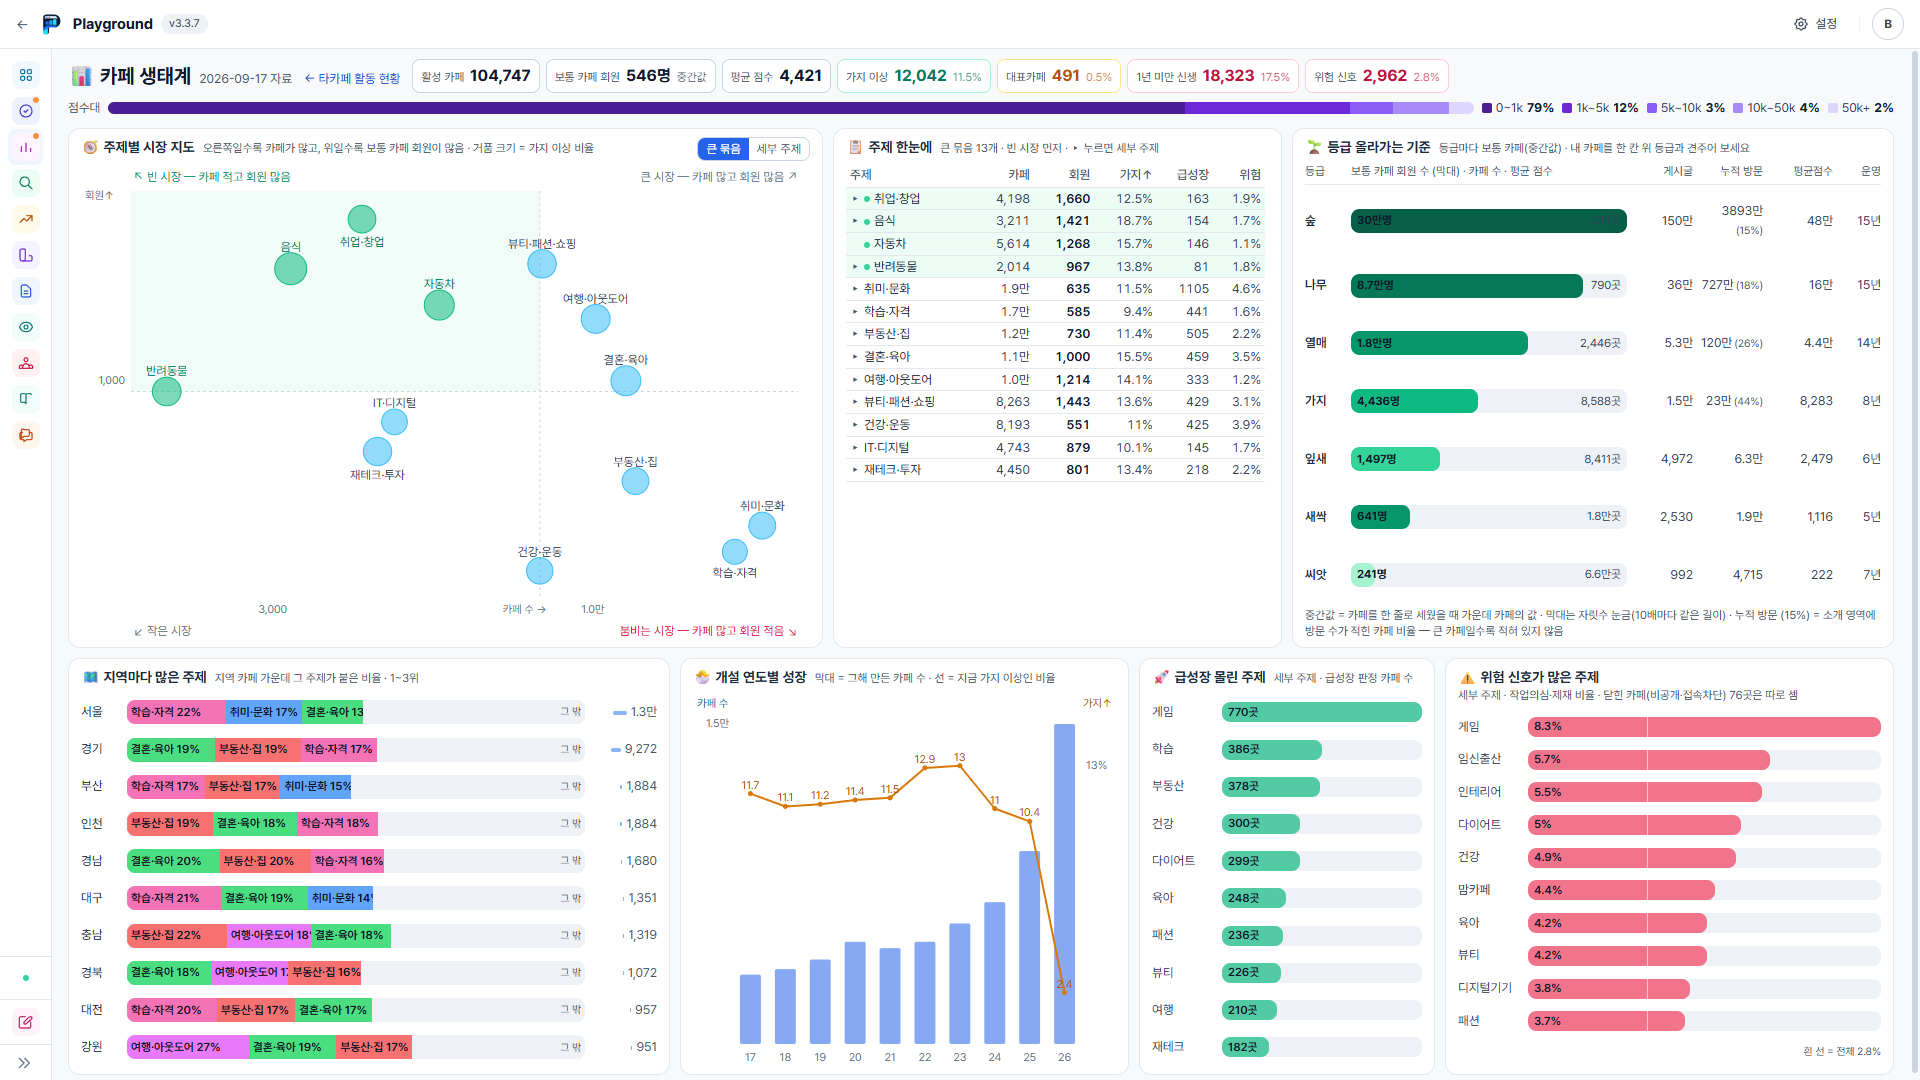Viewport: 1920px width, 1080px height.
Task: Select the 건강·운동 bubble on market map
Action: pyautogui.click(x=540, y=571)
